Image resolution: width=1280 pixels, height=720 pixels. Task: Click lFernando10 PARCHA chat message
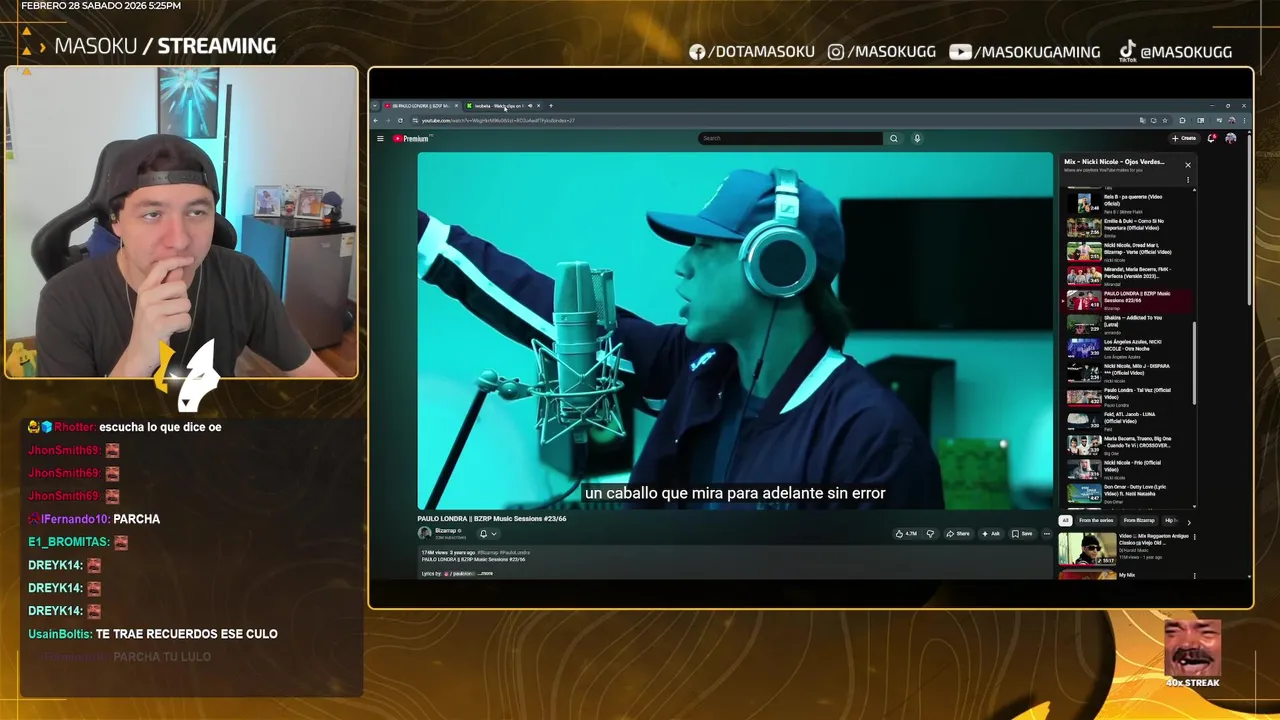click(94, 519)
